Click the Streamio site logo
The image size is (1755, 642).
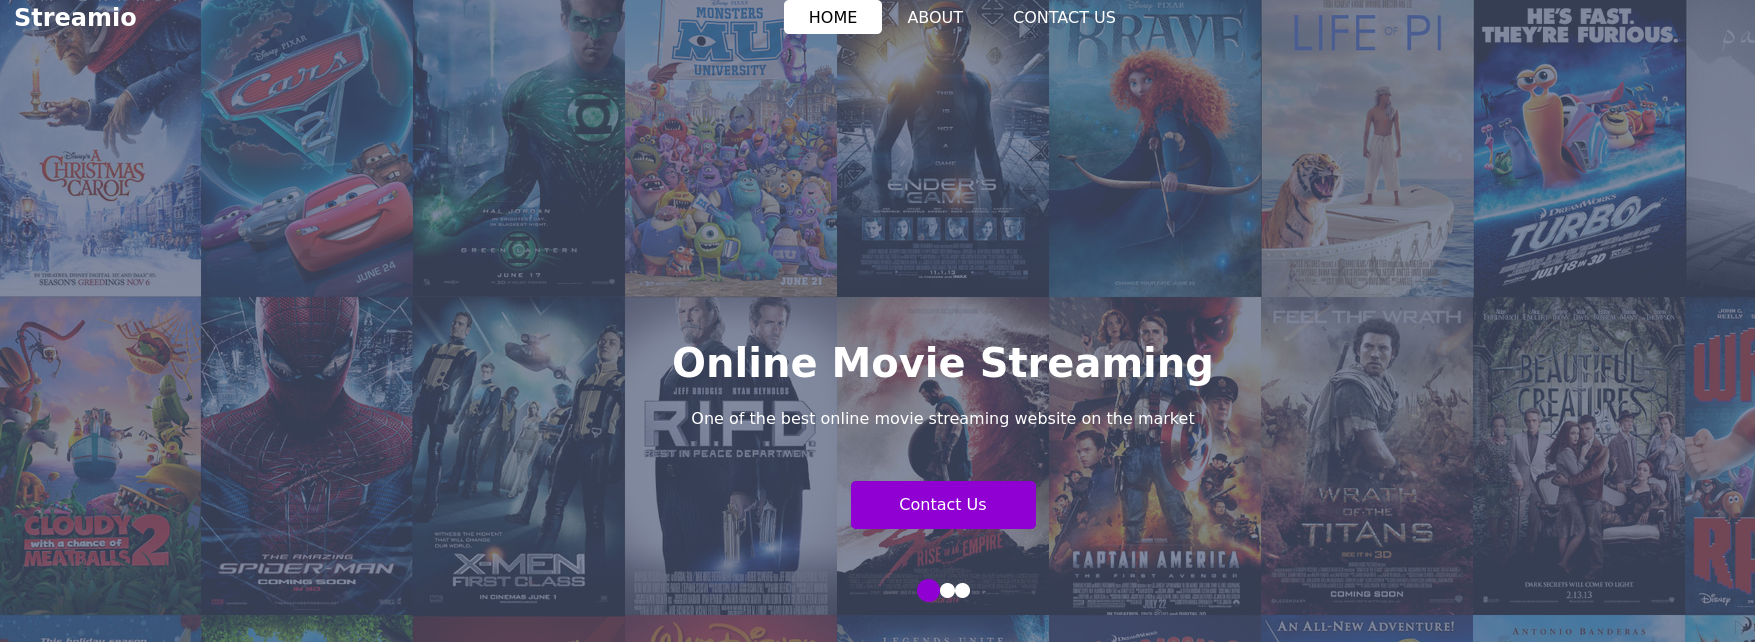tap(75, 17)
